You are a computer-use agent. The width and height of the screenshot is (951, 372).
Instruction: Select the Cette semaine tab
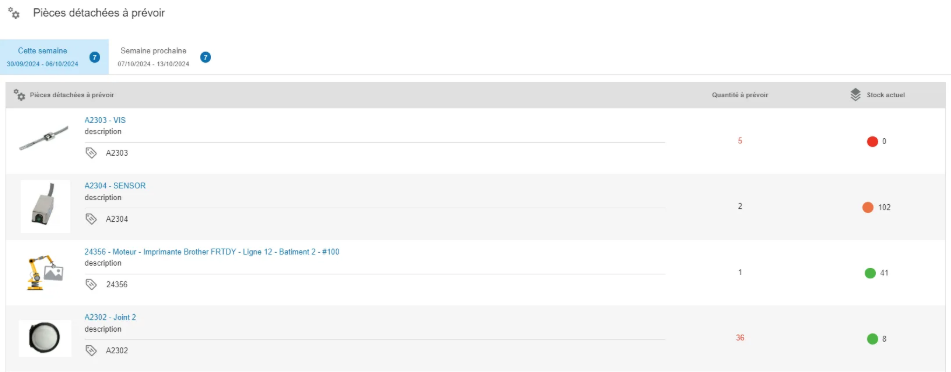(55, 57)
